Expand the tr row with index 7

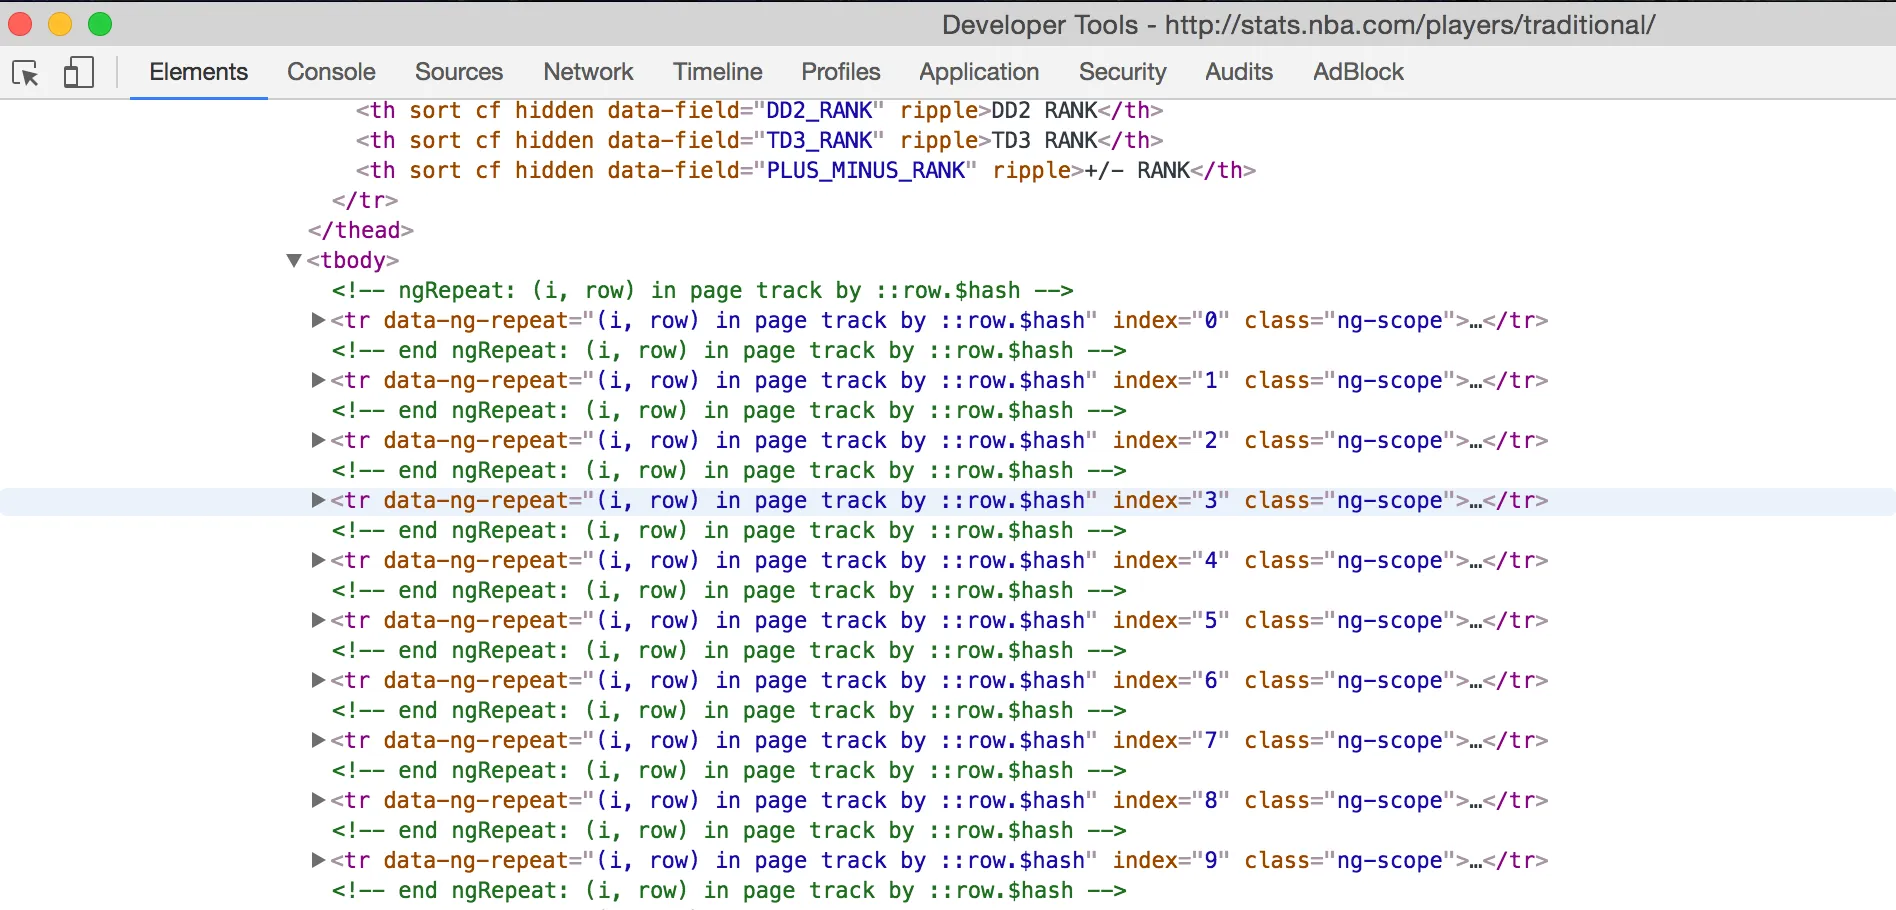click(318, 740)
